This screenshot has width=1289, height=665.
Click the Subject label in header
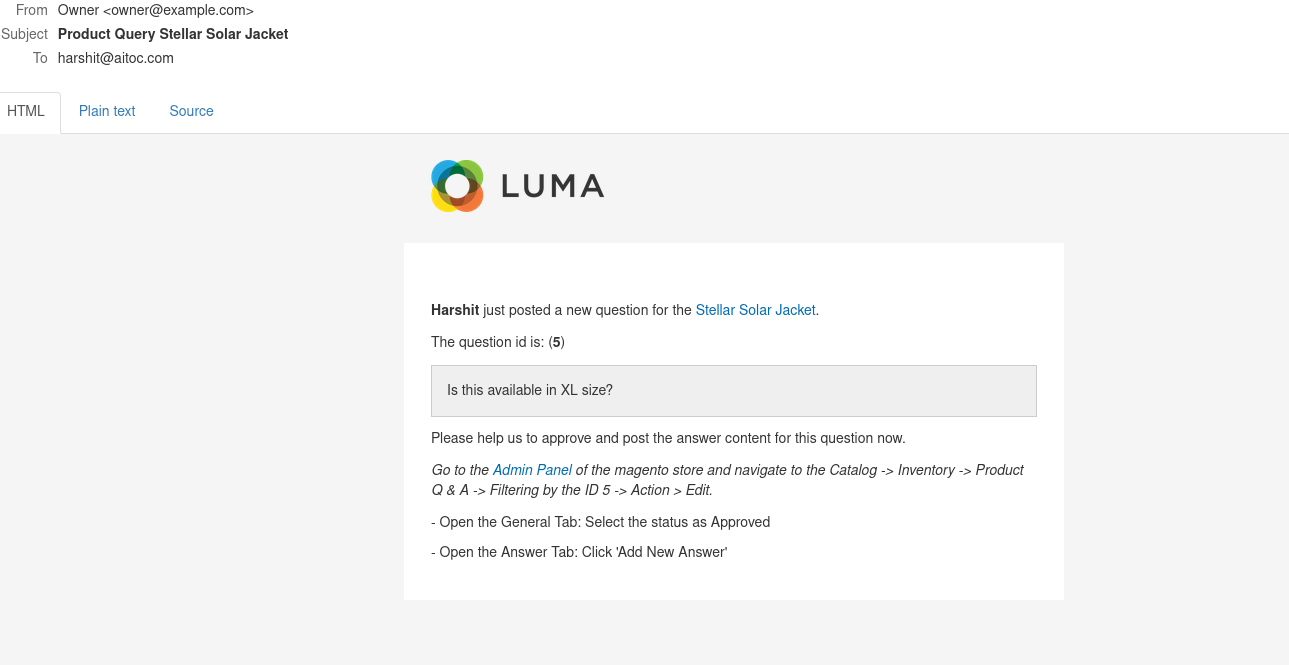tap(24, 34)
